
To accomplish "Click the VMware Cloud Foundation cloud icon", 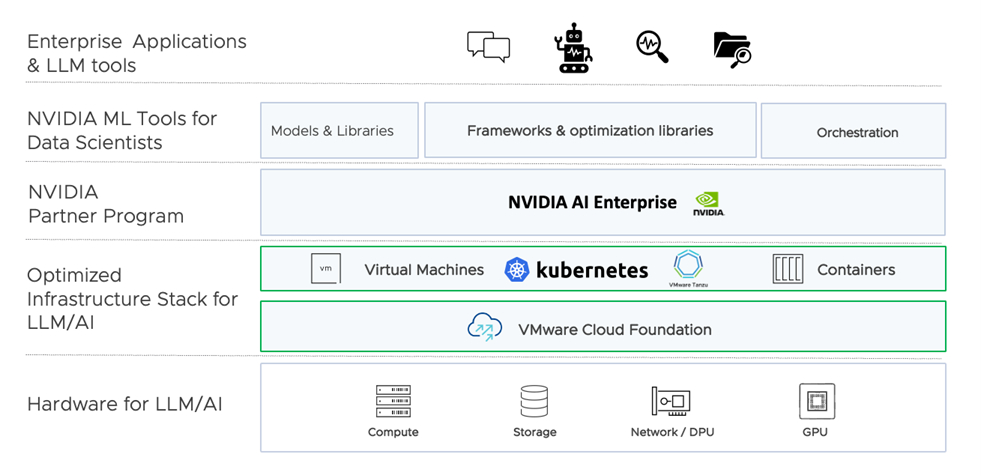I will coord(485,328).
